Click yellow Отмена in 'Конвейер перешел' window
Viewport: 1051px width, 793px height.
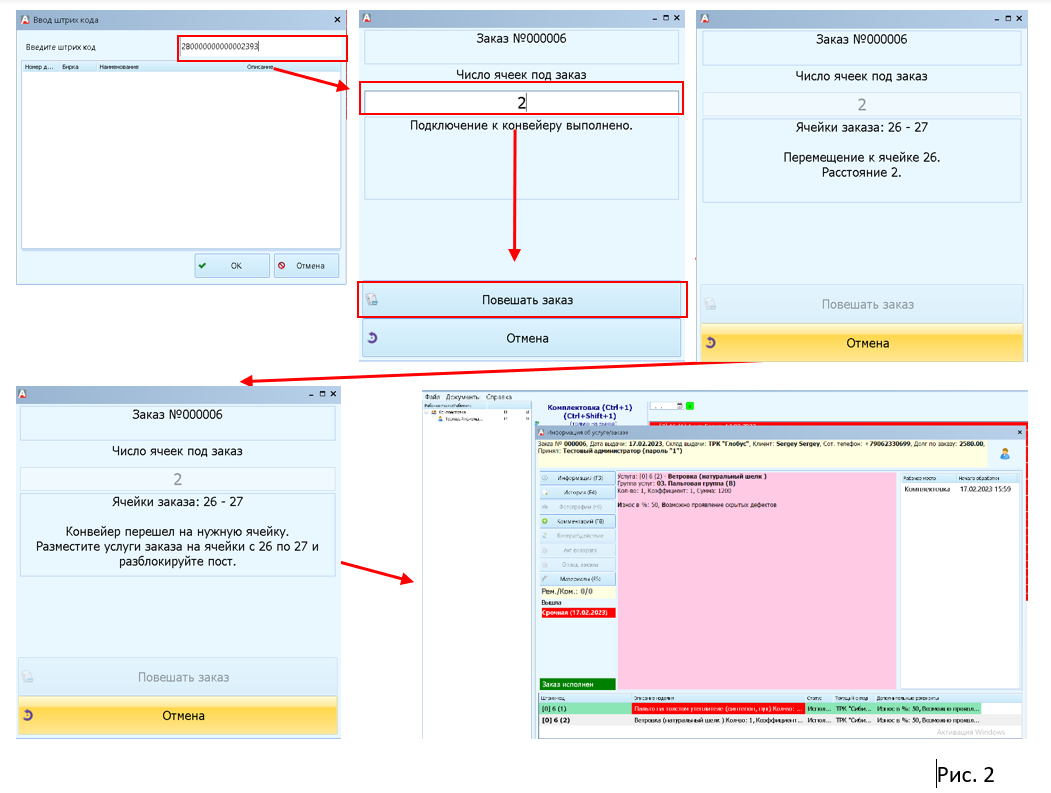click(178, 716)
